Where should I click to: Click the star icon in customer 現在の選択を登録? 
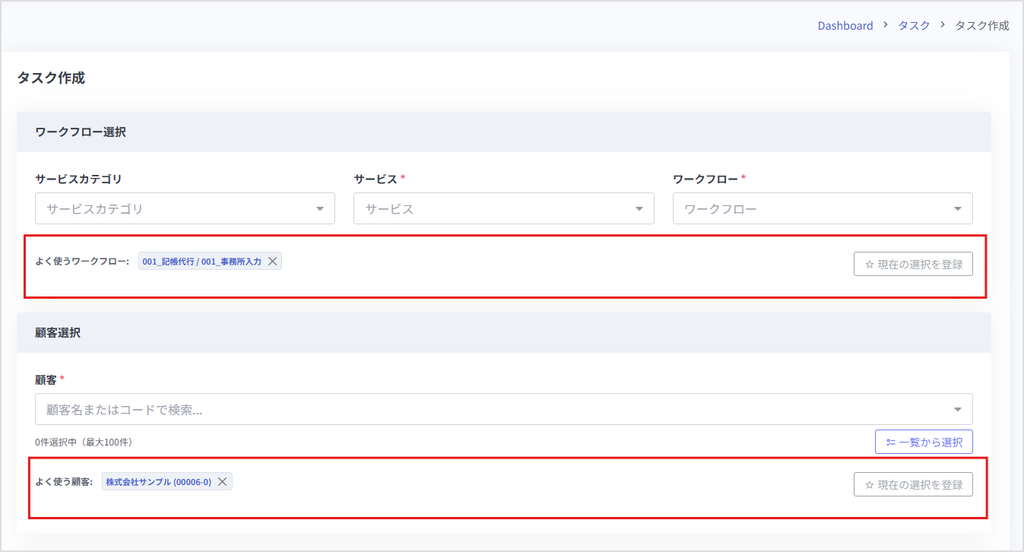tap(869, 485)
